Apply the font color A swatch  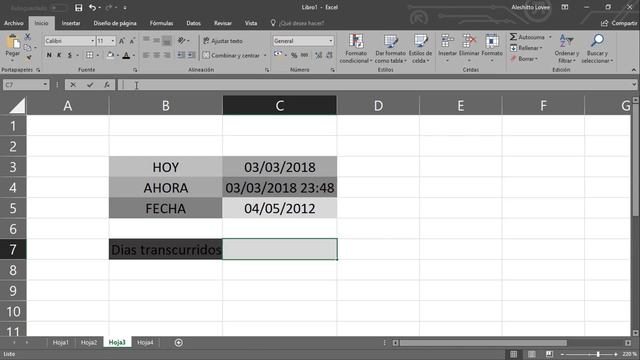127,55
